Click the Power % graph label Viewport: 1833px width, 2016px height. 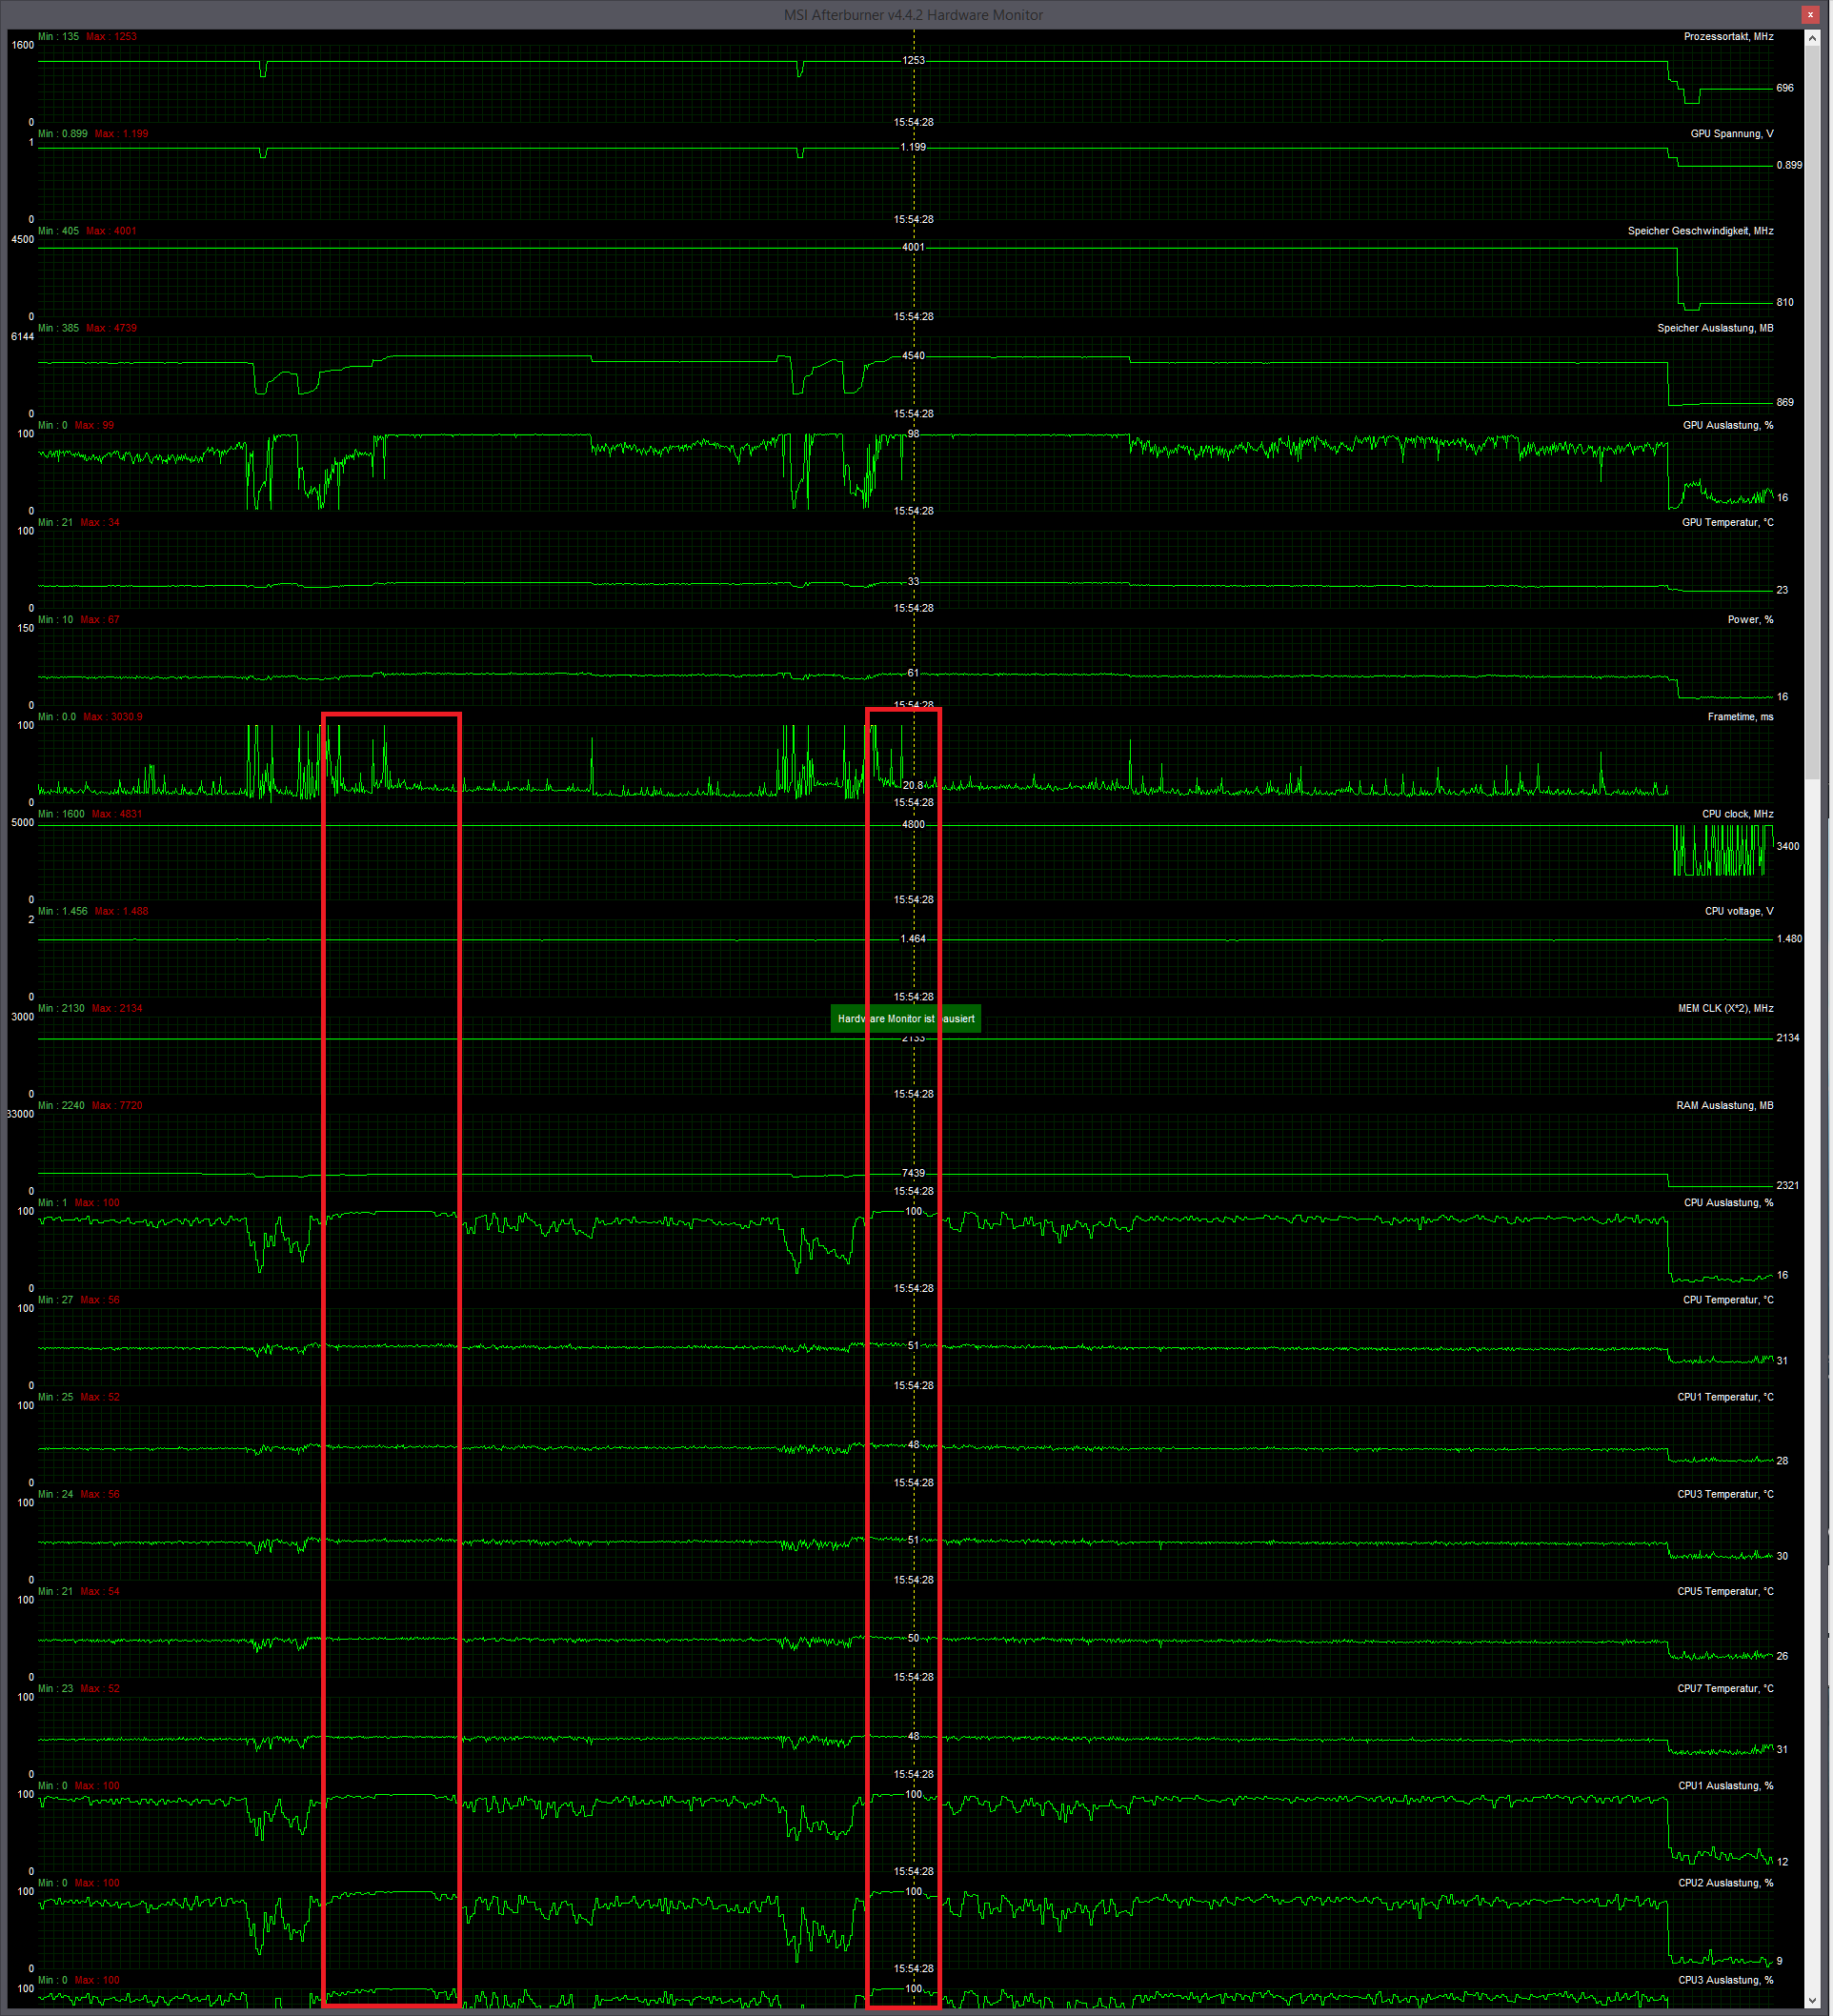point(1749,620)
